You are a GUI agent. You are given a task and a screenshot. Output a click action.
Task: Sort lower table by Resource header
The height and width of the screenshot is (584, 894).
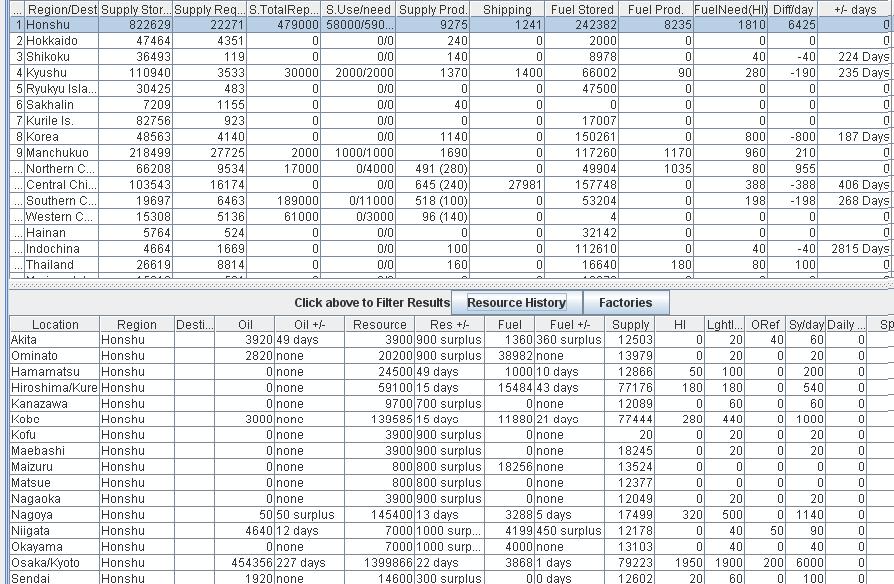[379, 324]
